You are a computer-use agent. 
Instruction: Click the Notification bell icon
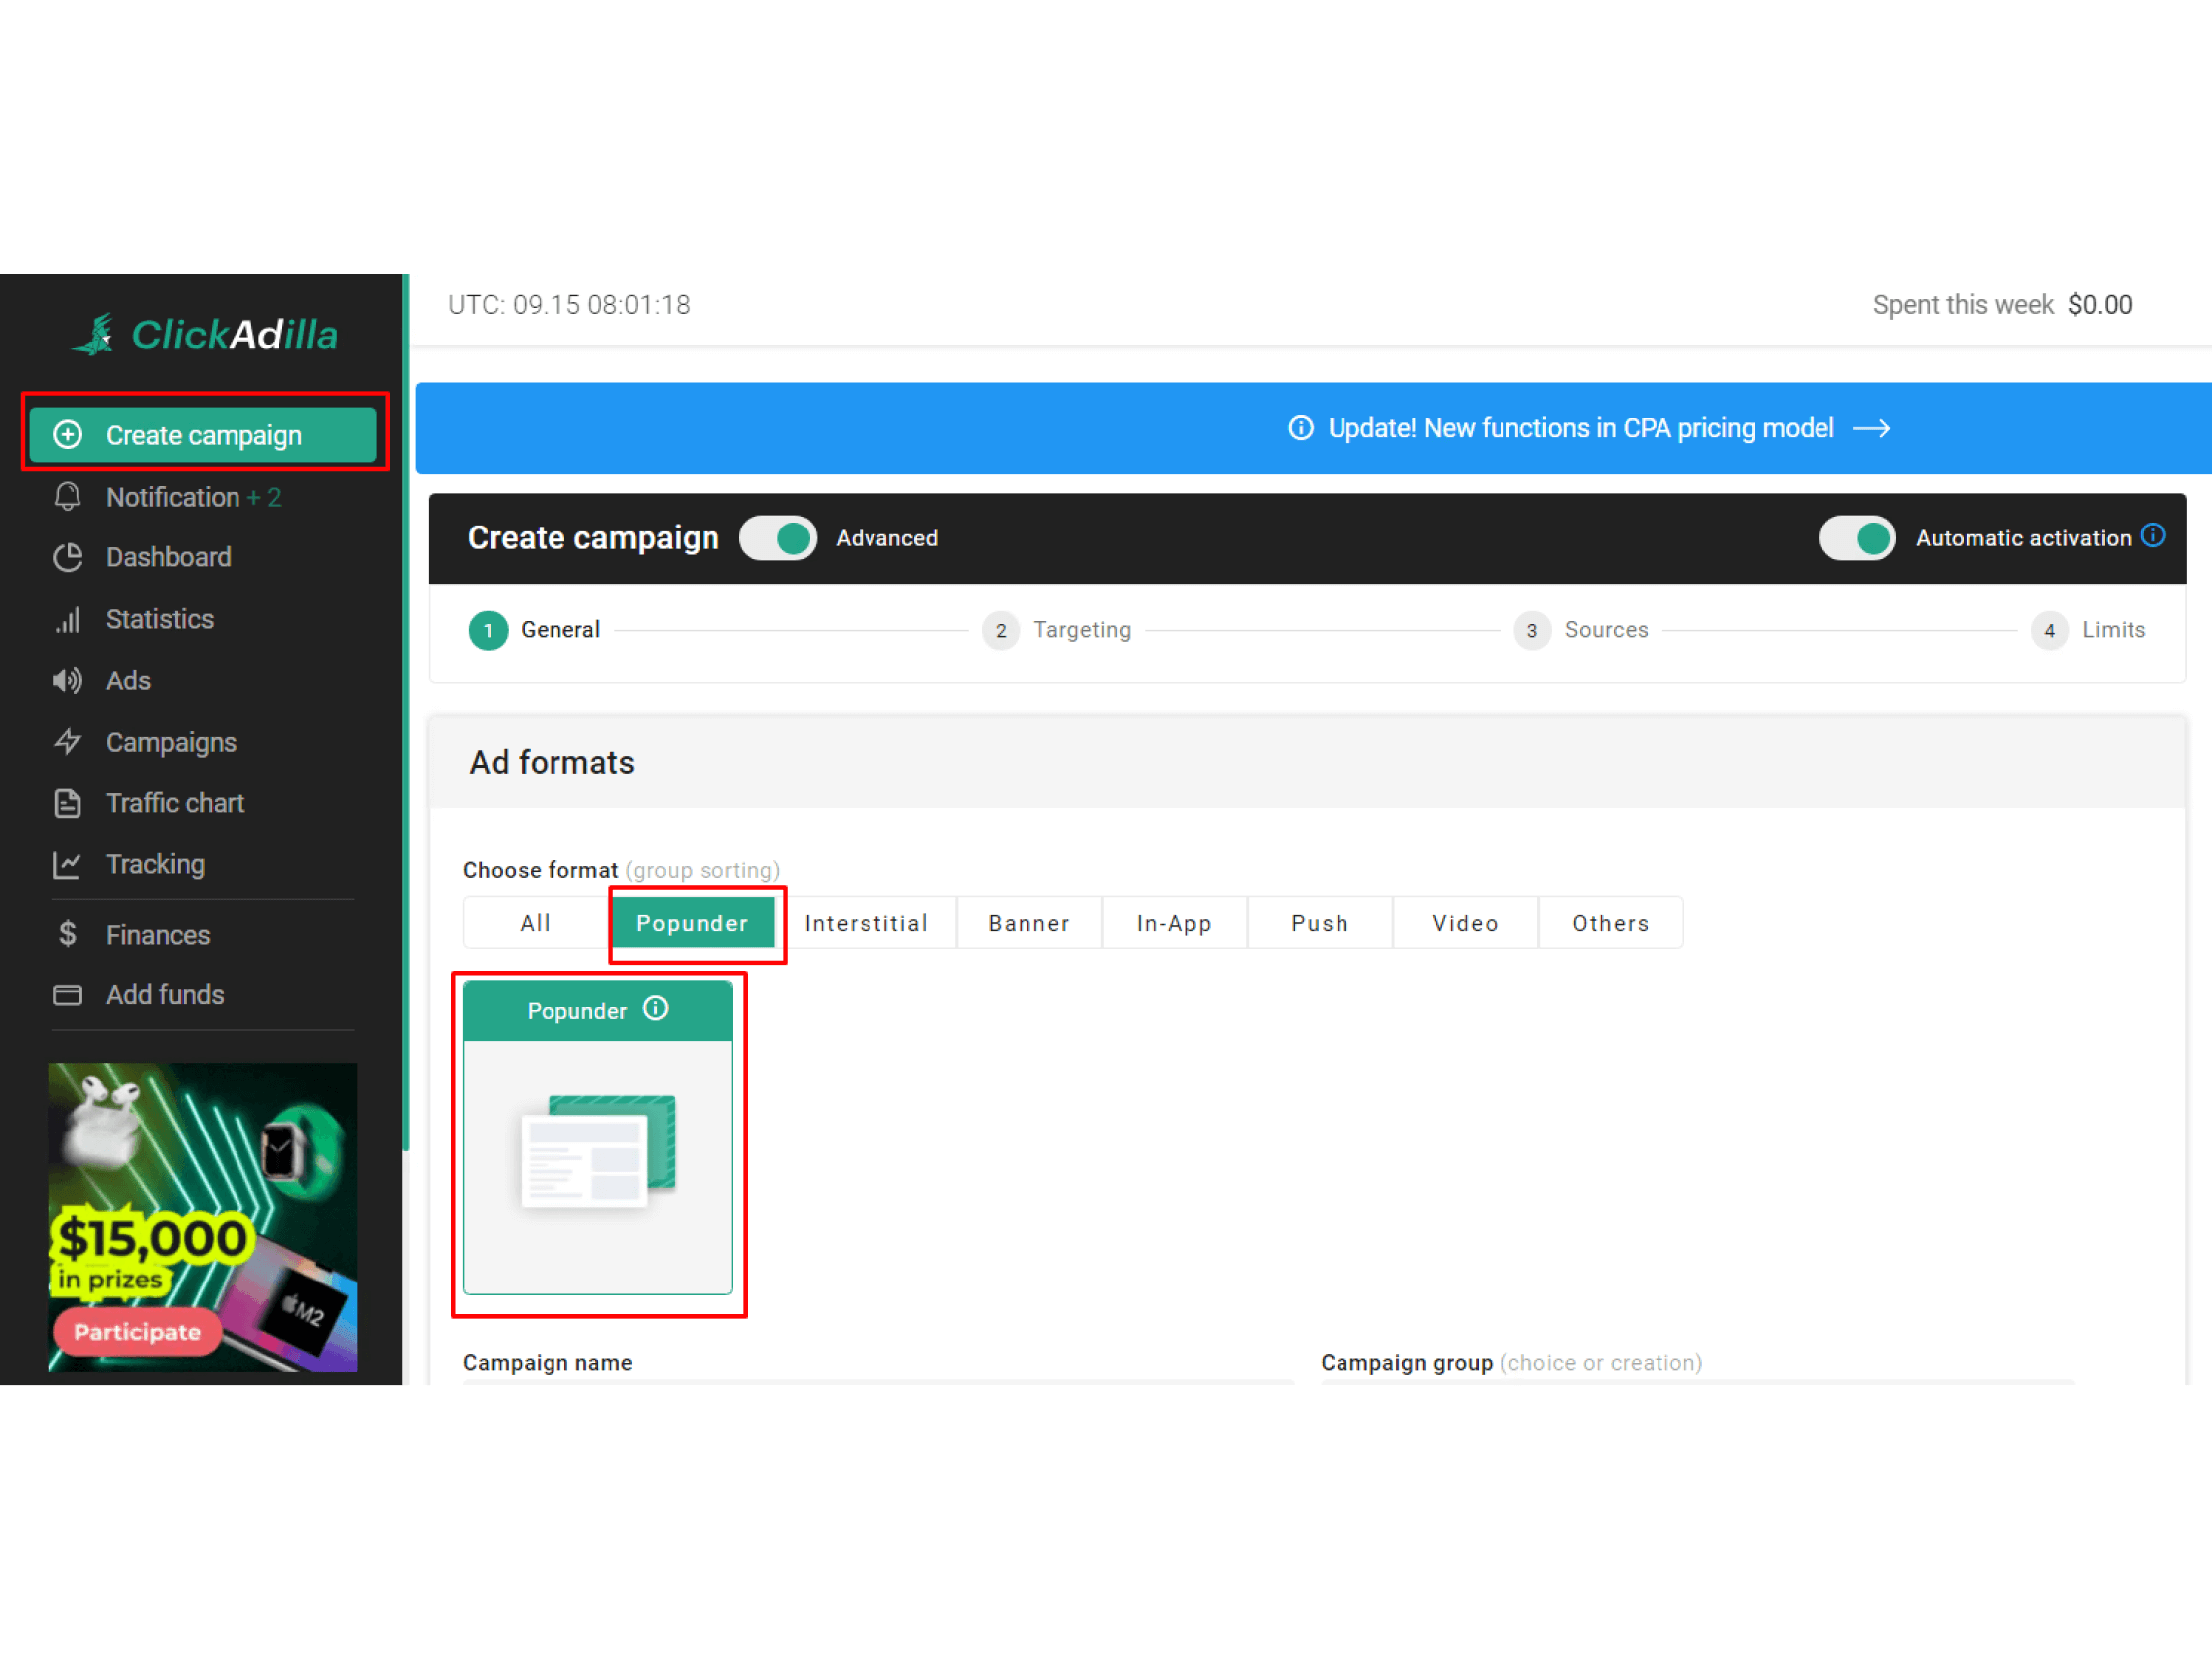67,497
